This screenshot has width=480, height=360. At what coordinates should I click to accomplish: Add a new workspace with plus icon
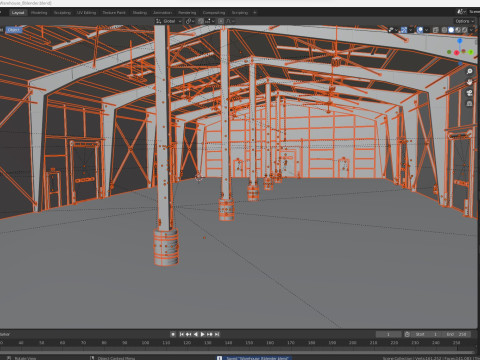(x=255, y=13)
